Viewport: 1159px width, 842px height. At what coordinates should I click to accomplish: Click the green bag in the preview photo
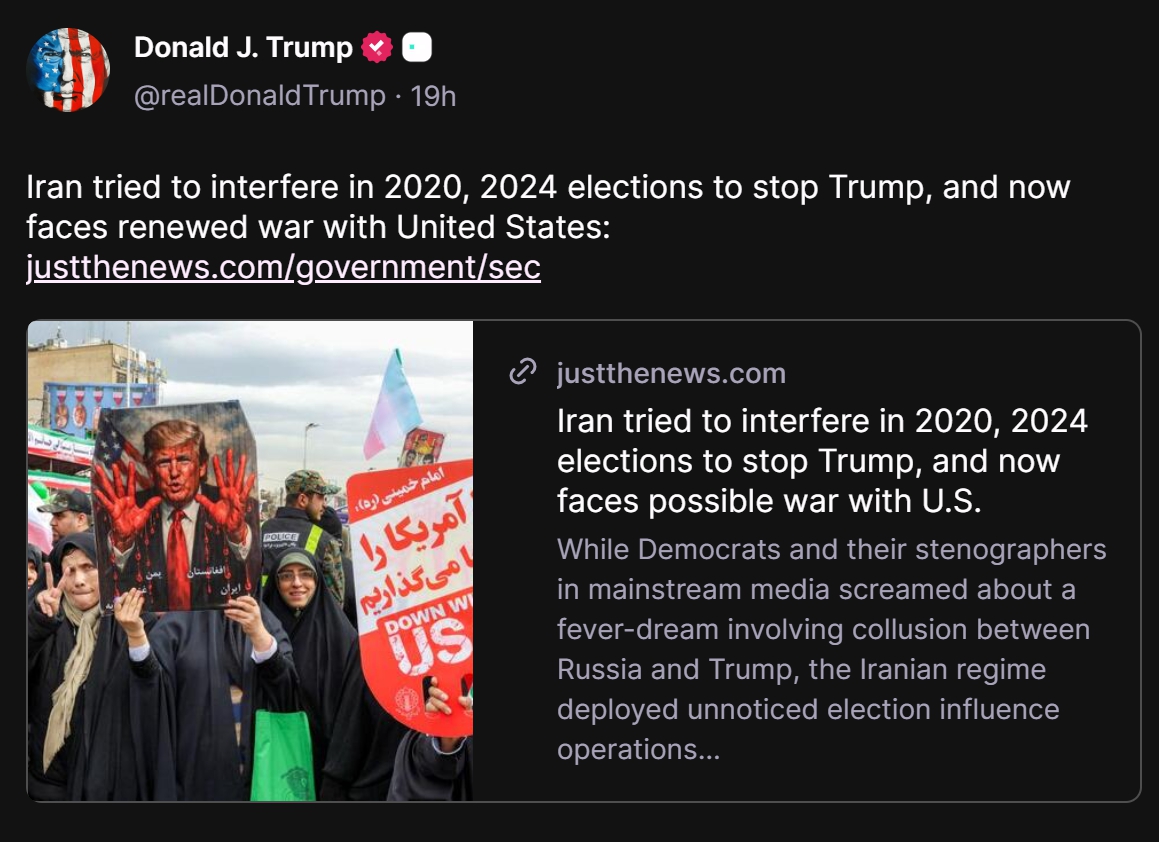tap(282, 757)
